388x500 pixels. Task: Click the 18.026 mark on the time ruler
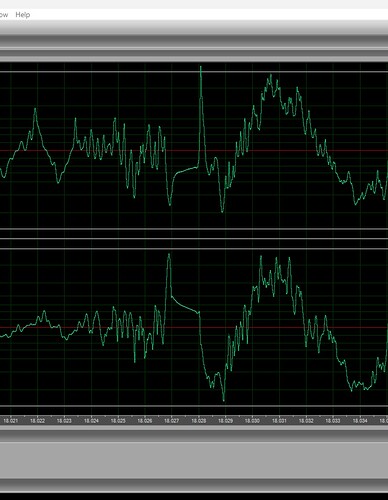145,421
